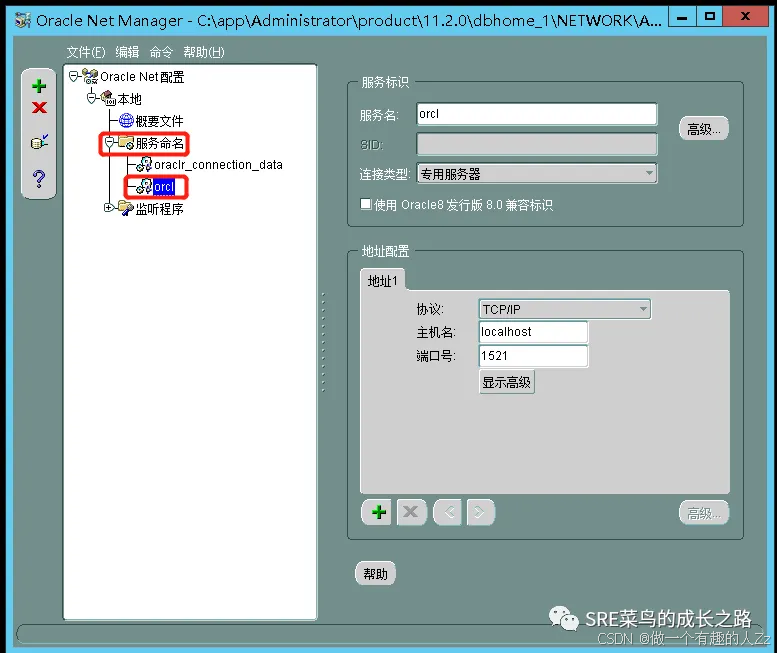Select the Oracle Net 配置 label

(x=142, y=77)
